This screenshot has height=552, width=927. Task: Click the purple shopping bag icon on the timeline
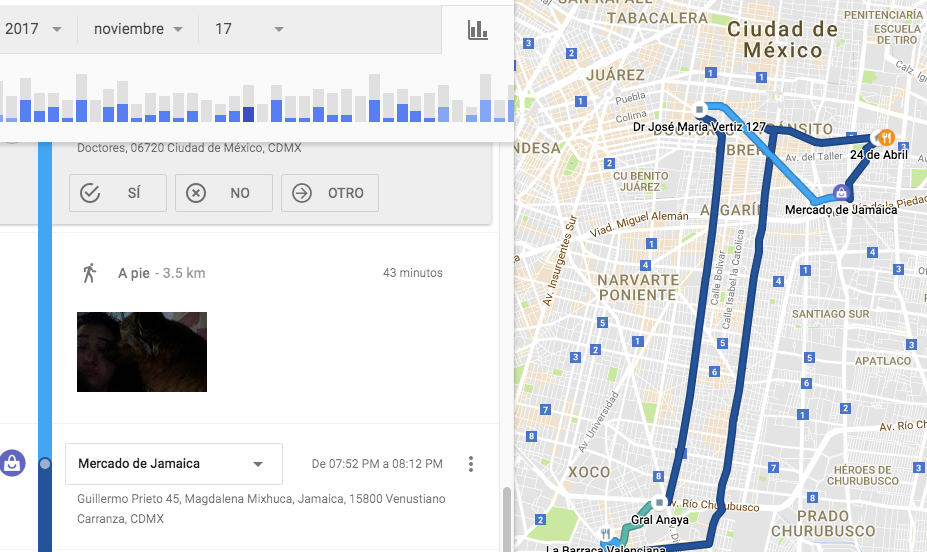12,464
